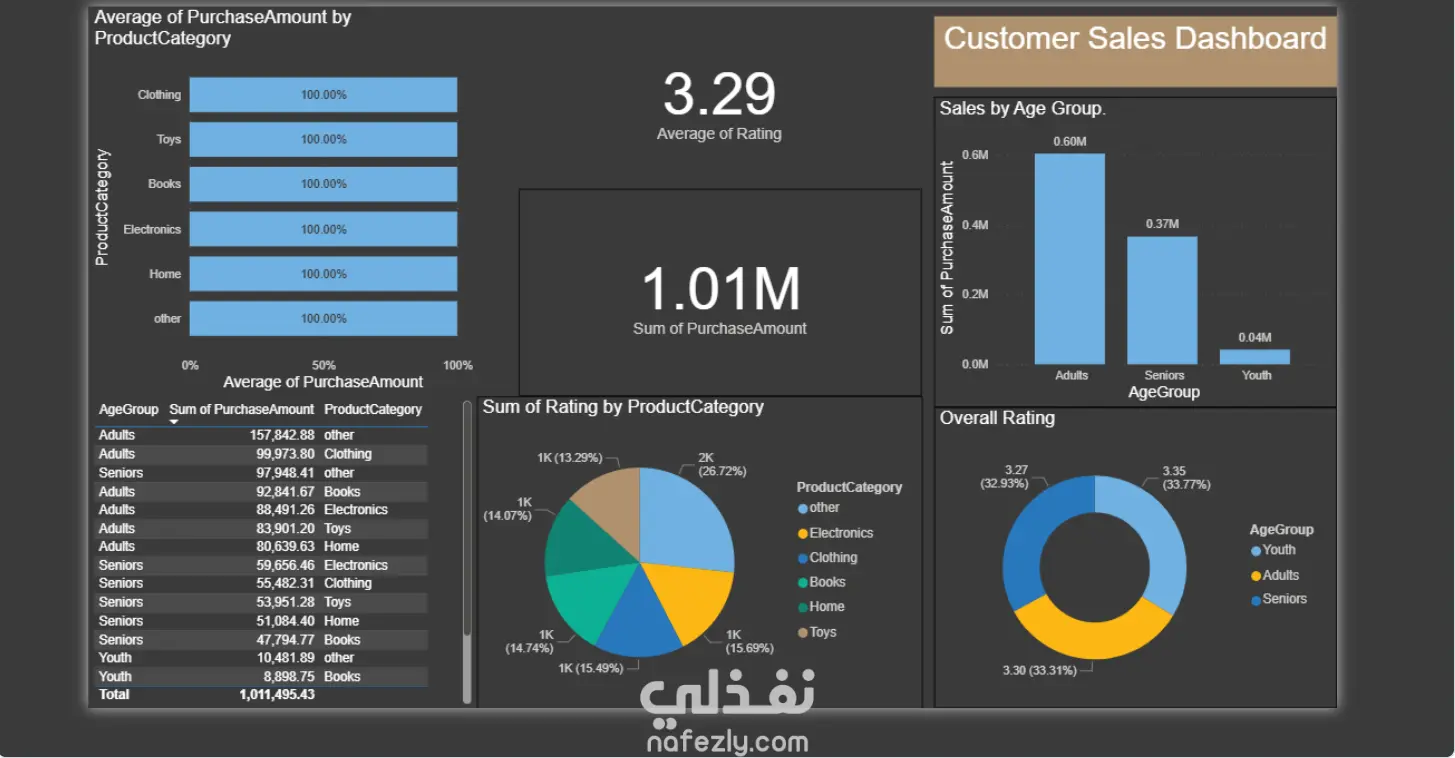Select the Seniors column labeled 0.37M
Image resolution: width=1455 pixels, height=758 pixels.
point(1162,300)
